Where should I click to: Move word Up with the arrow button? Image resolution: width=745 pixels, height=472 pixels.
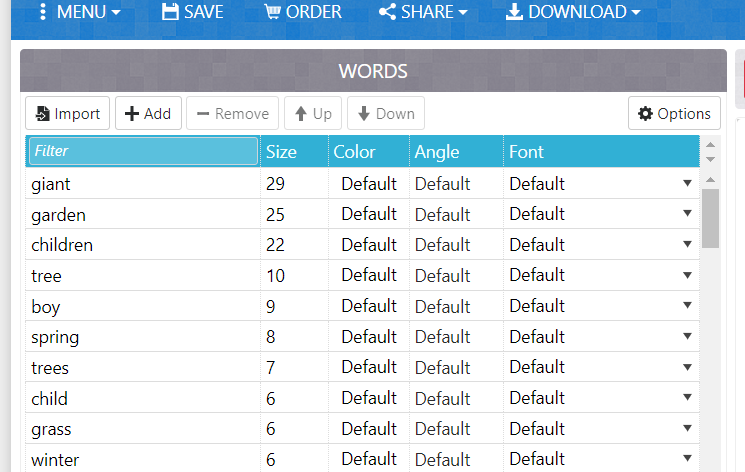(313, 114)
